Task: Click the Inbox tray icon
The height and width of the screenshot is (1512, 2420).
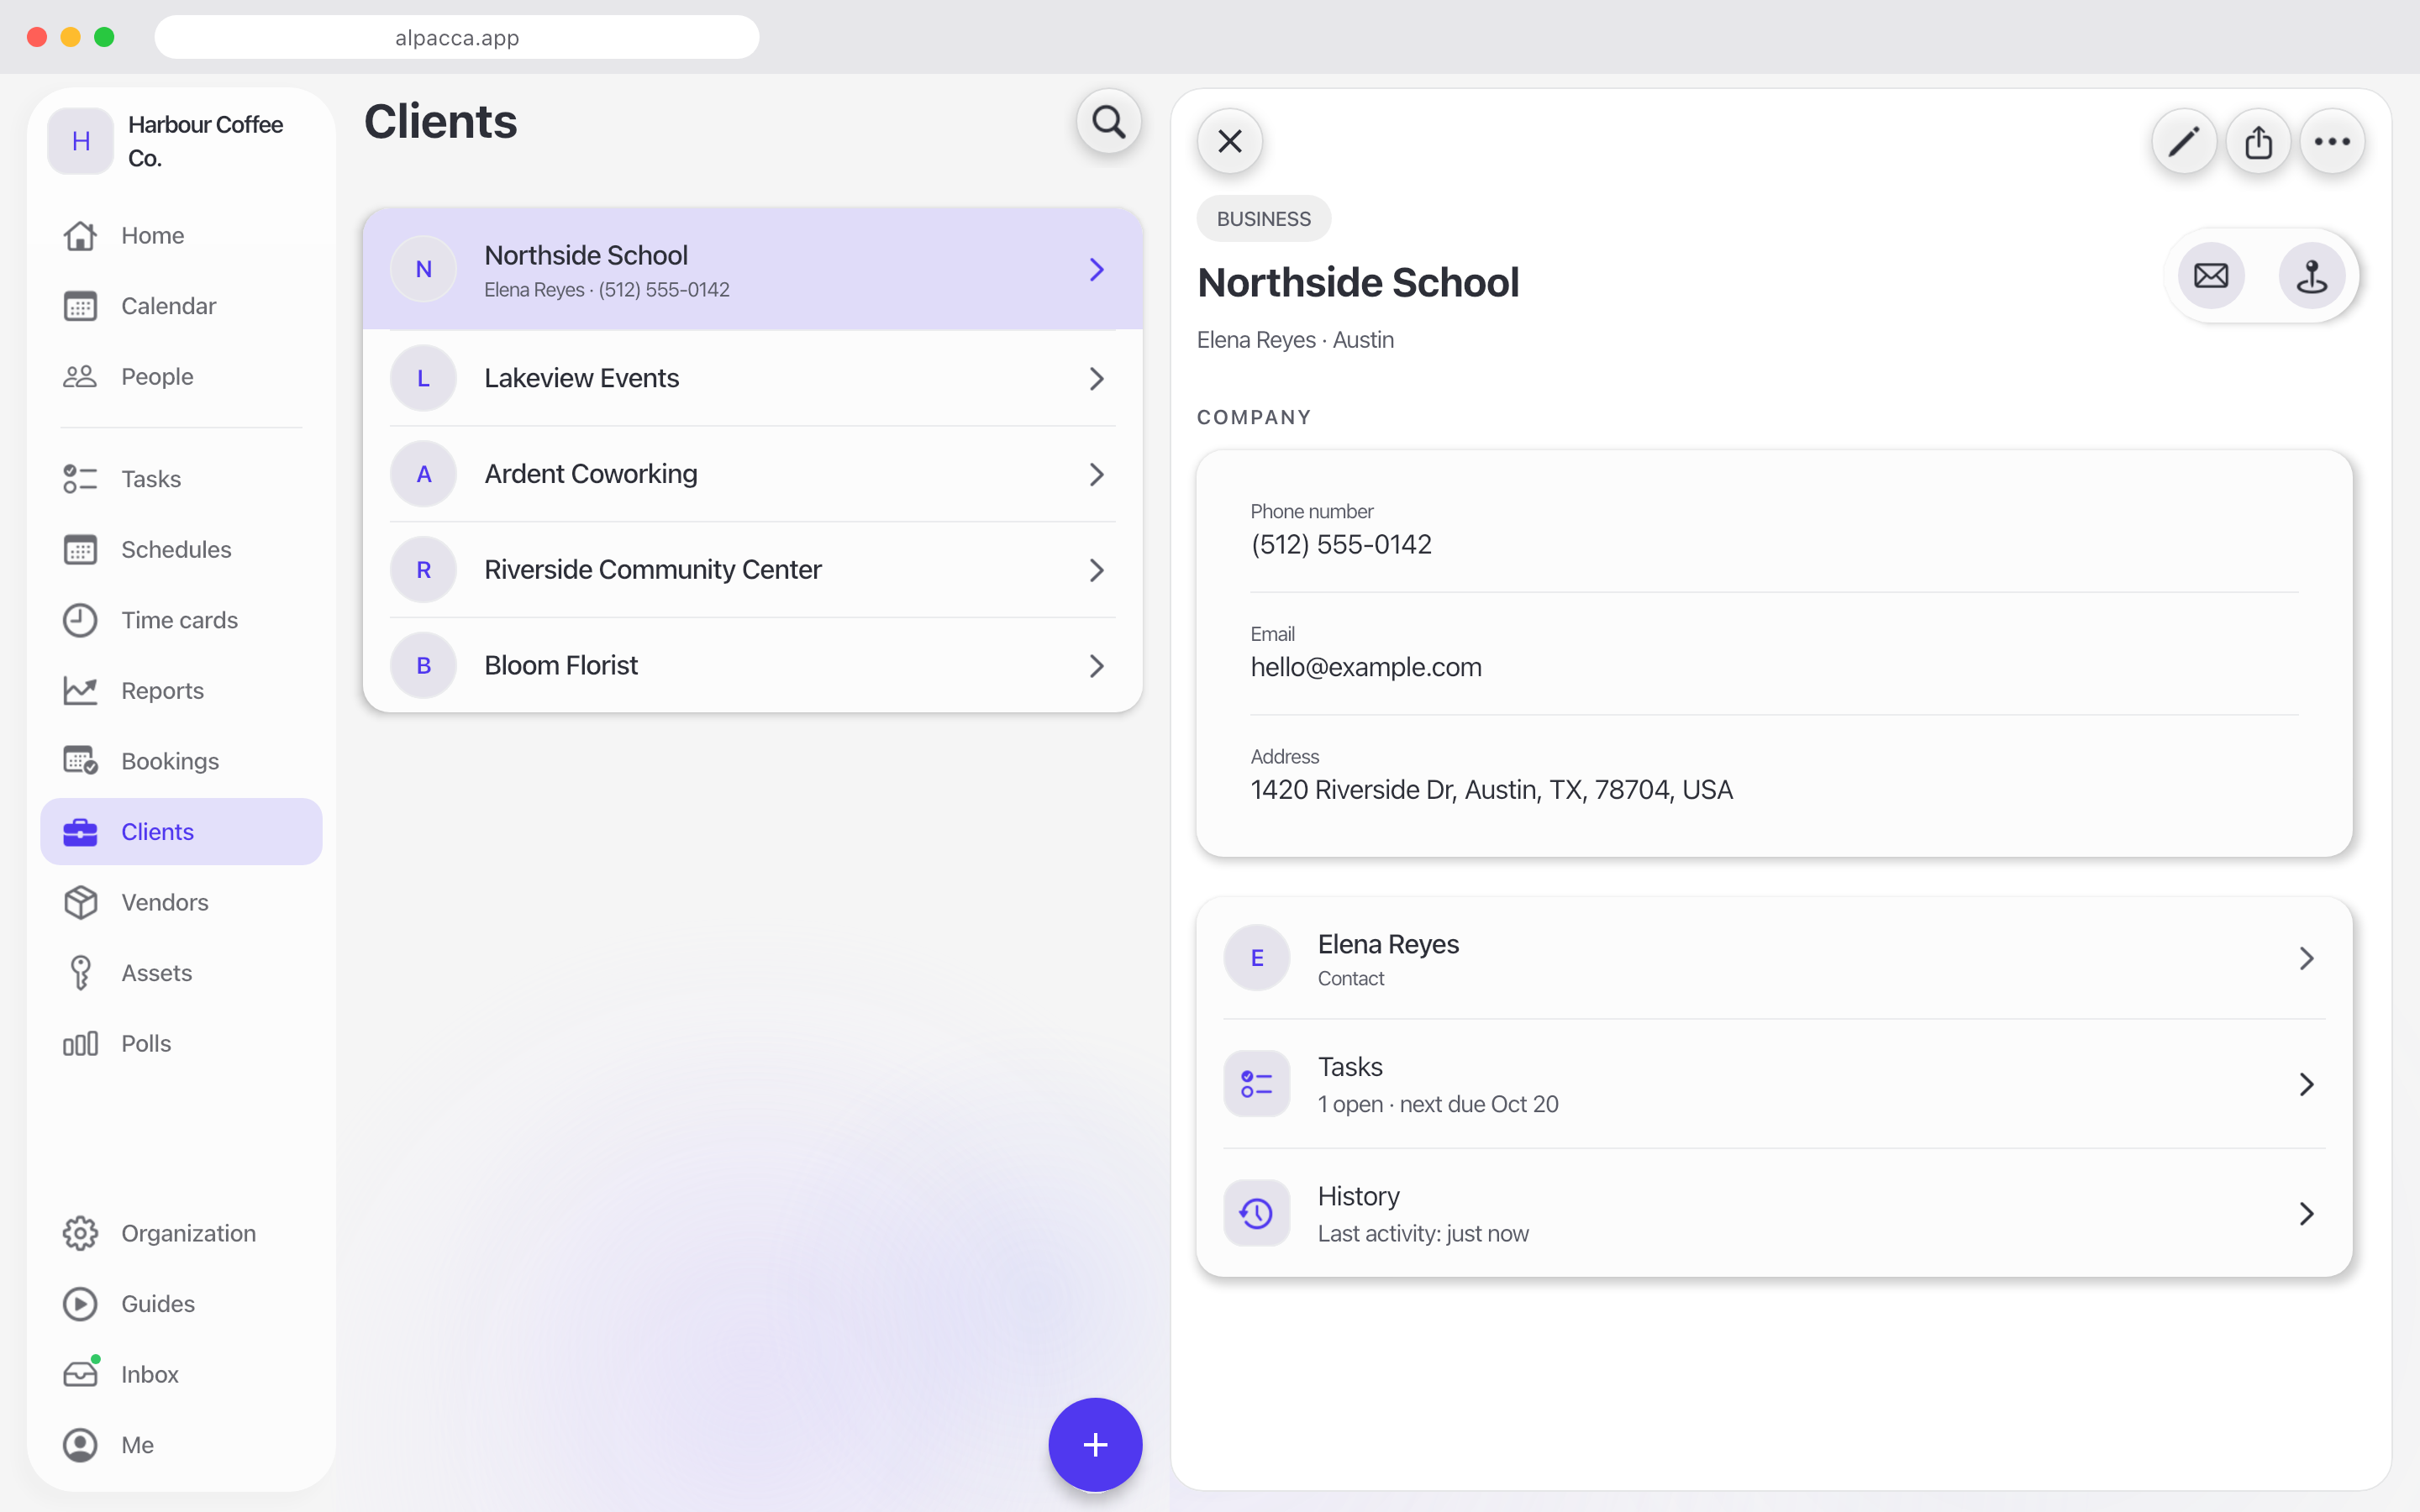Action: 80,1374
